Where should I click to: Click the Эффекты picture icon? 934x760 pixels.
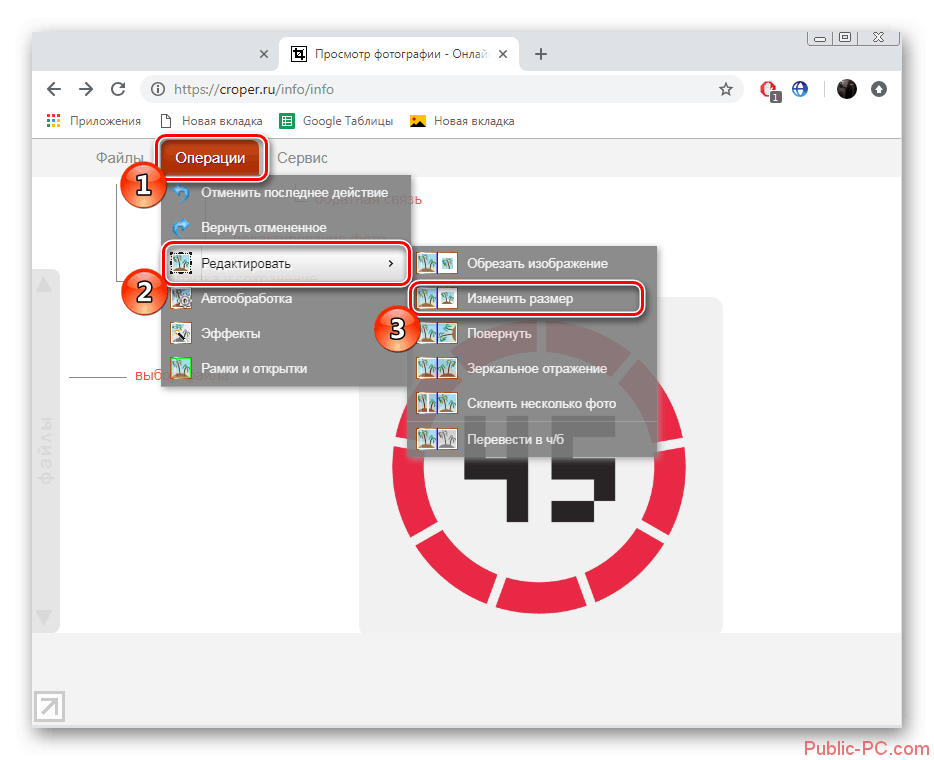coord(181,334)
